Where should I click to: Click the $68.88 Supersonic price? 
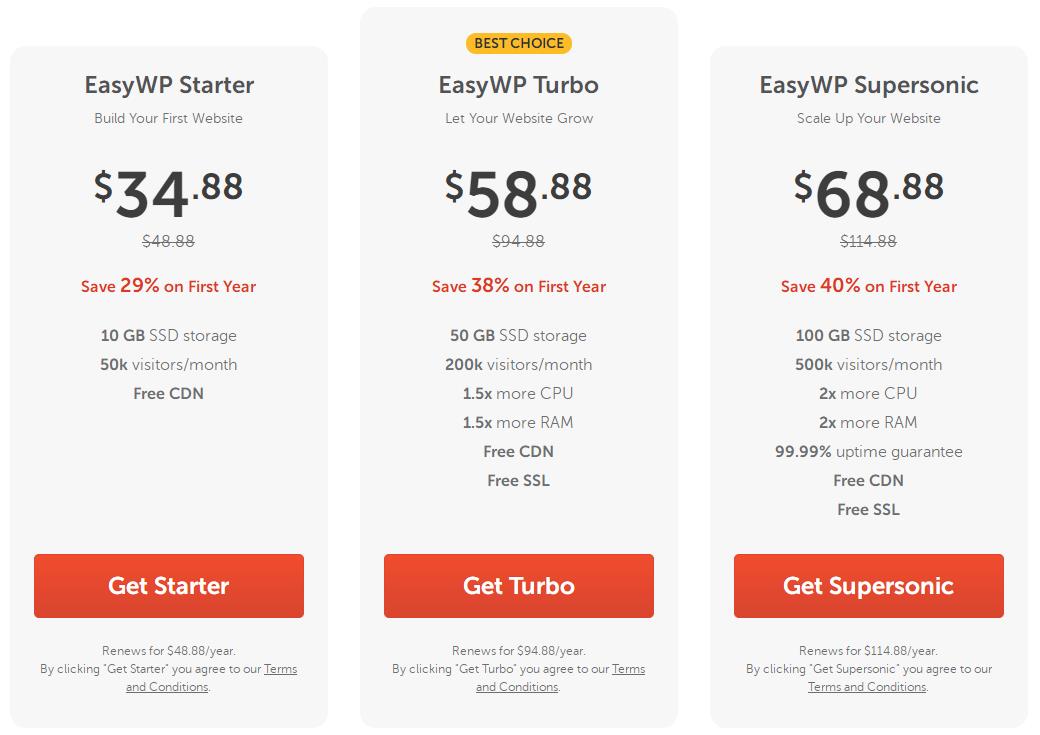click(868, 191)
